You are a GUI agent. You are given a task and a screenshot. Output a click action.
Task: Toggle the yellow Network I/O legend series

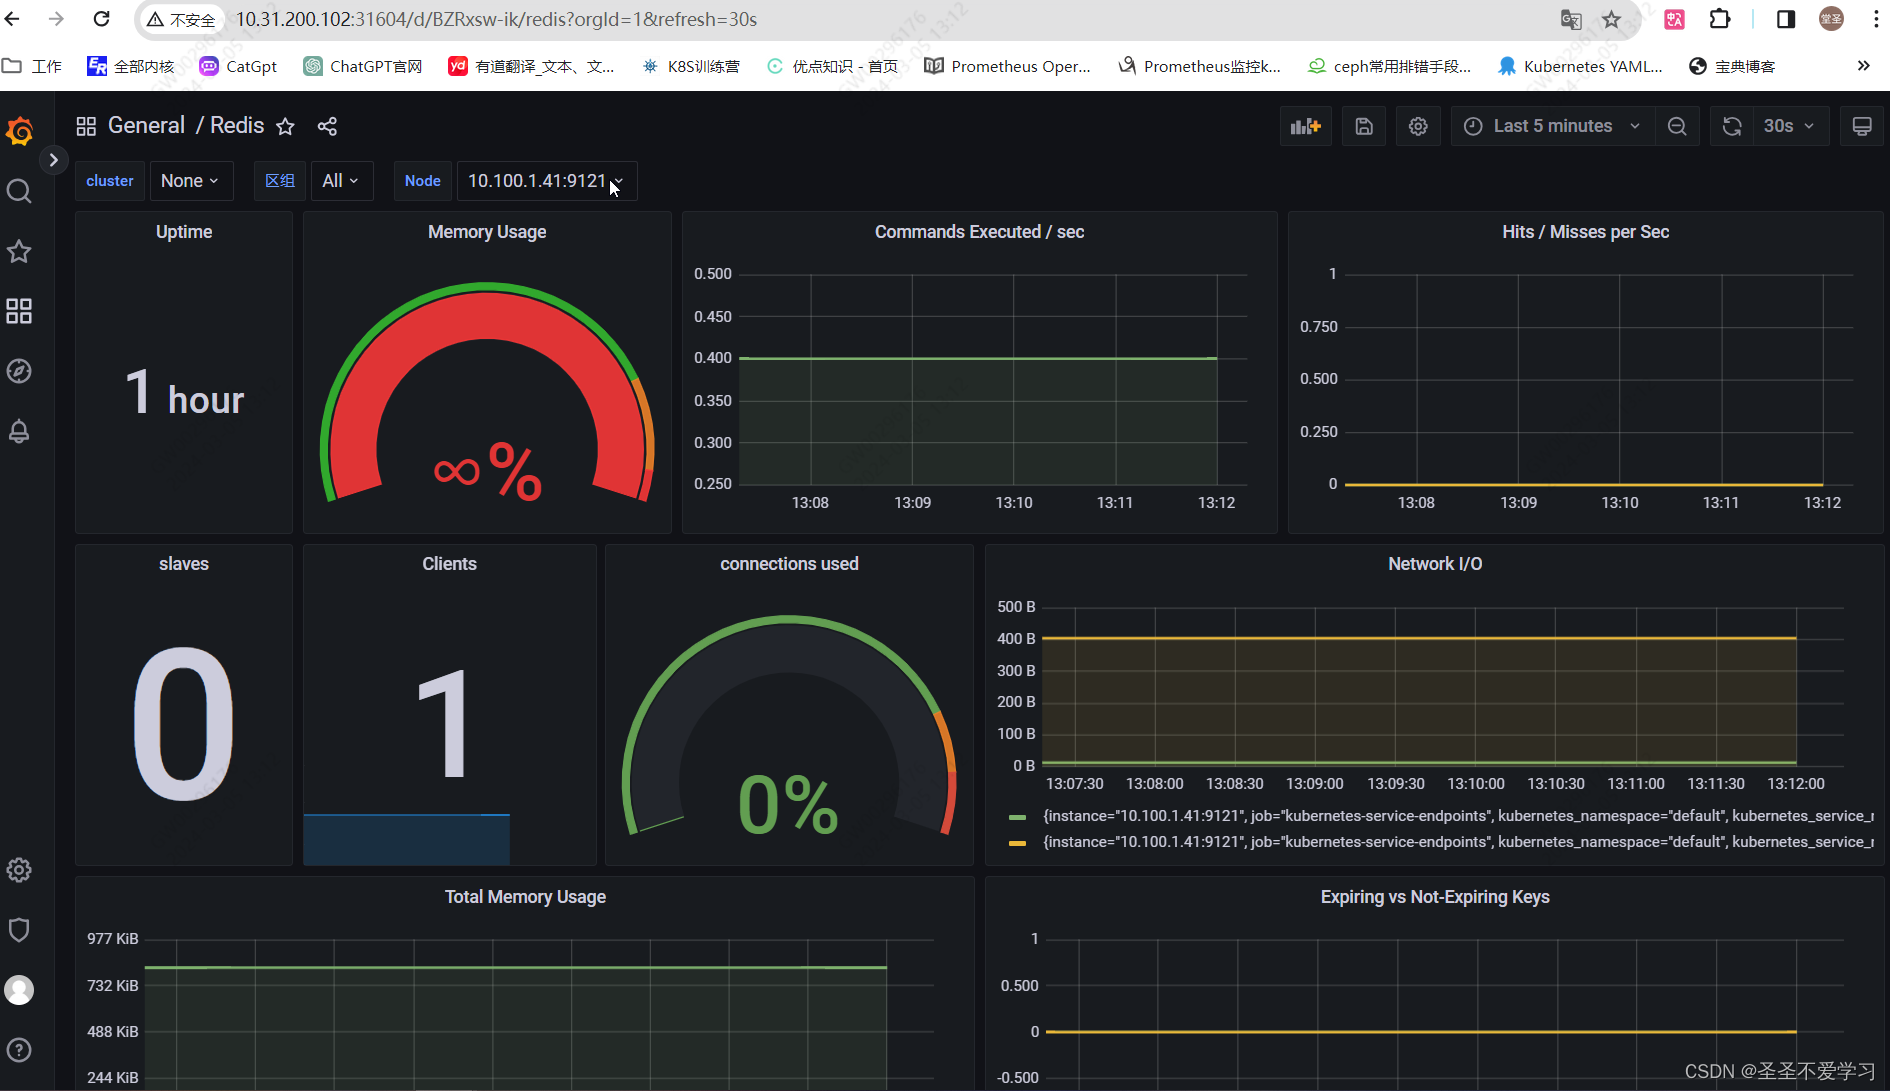[x=1458, y=842]
